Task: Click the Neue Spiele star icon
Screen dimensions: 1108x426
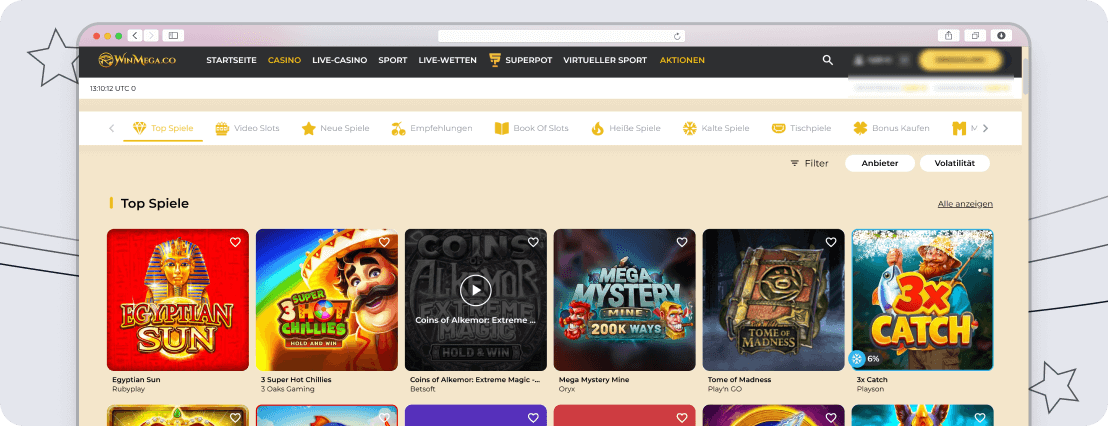Action: pyautogui.click(x=308, y=129)
